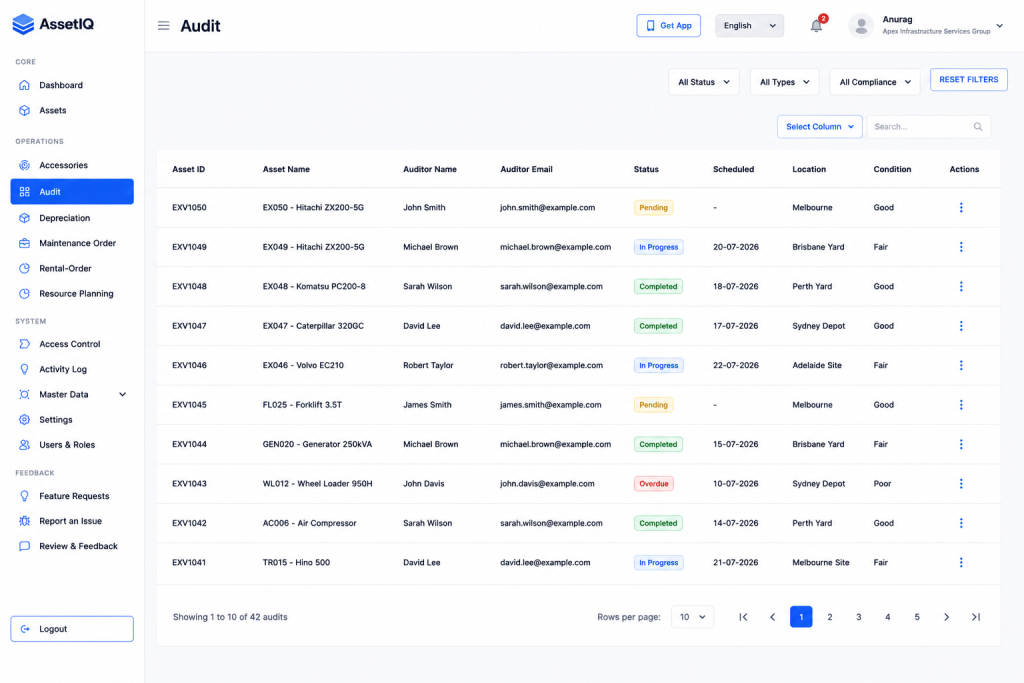Click the Overdue status badge

click(653, 484)
